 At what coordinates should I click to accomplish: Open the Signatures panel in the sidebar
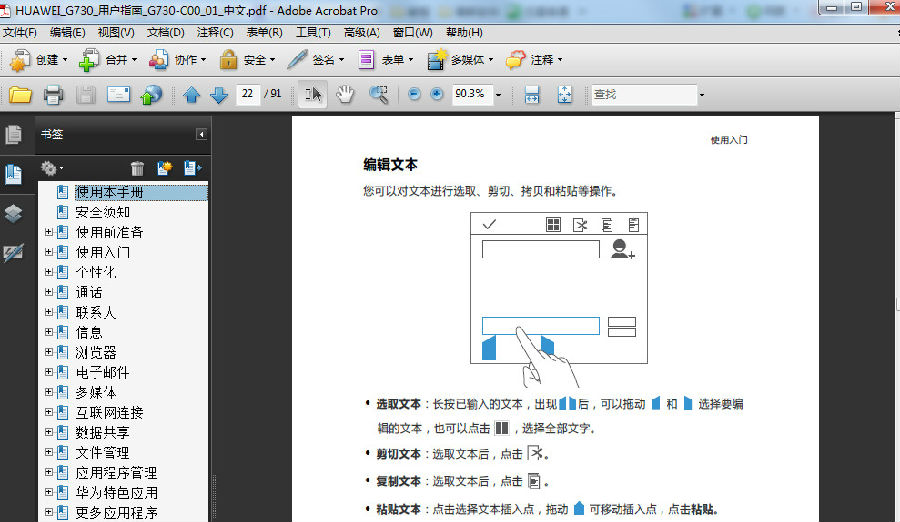click(14, 252)
